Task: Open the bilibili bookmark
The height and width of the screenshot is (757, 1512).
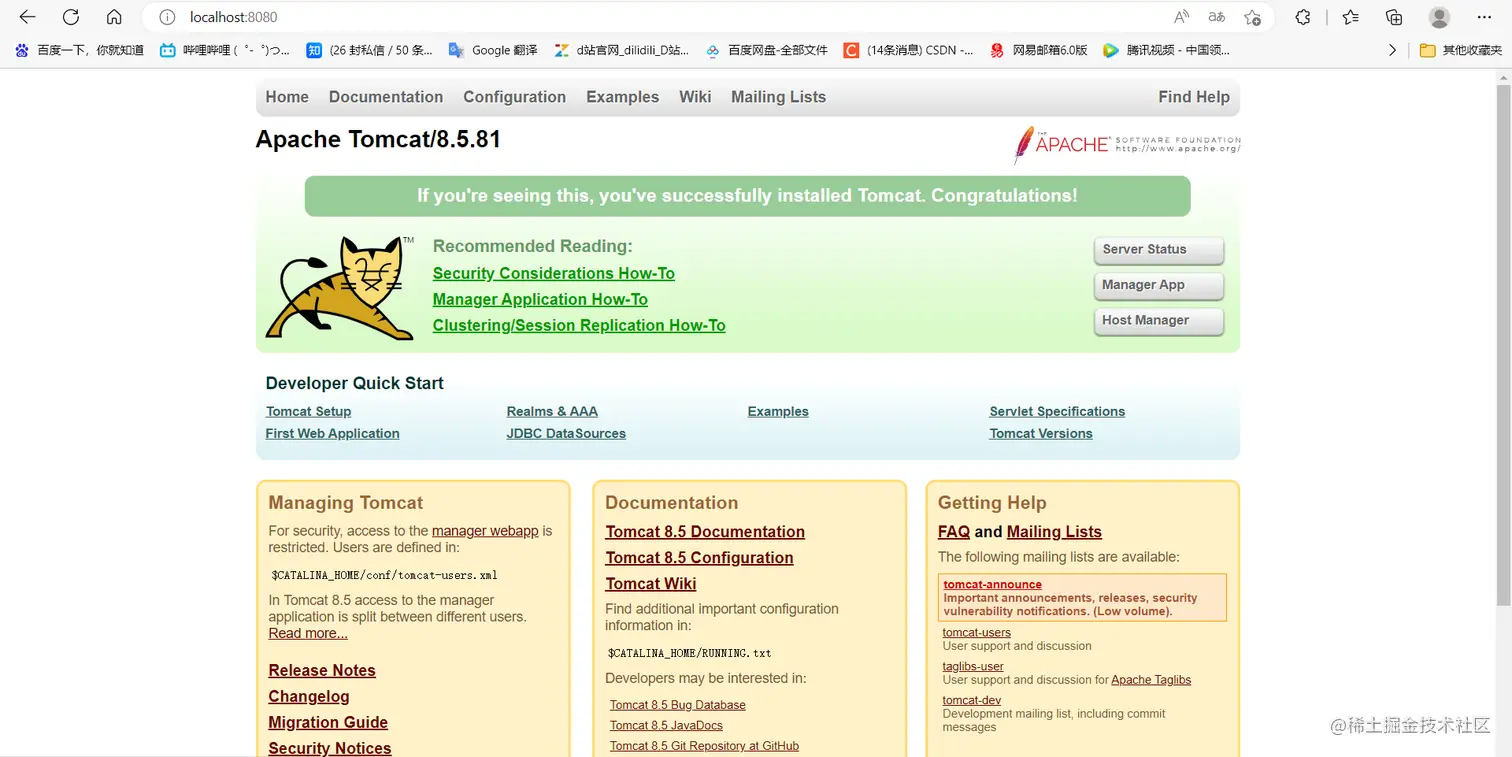Action: (x=225, y=50)
